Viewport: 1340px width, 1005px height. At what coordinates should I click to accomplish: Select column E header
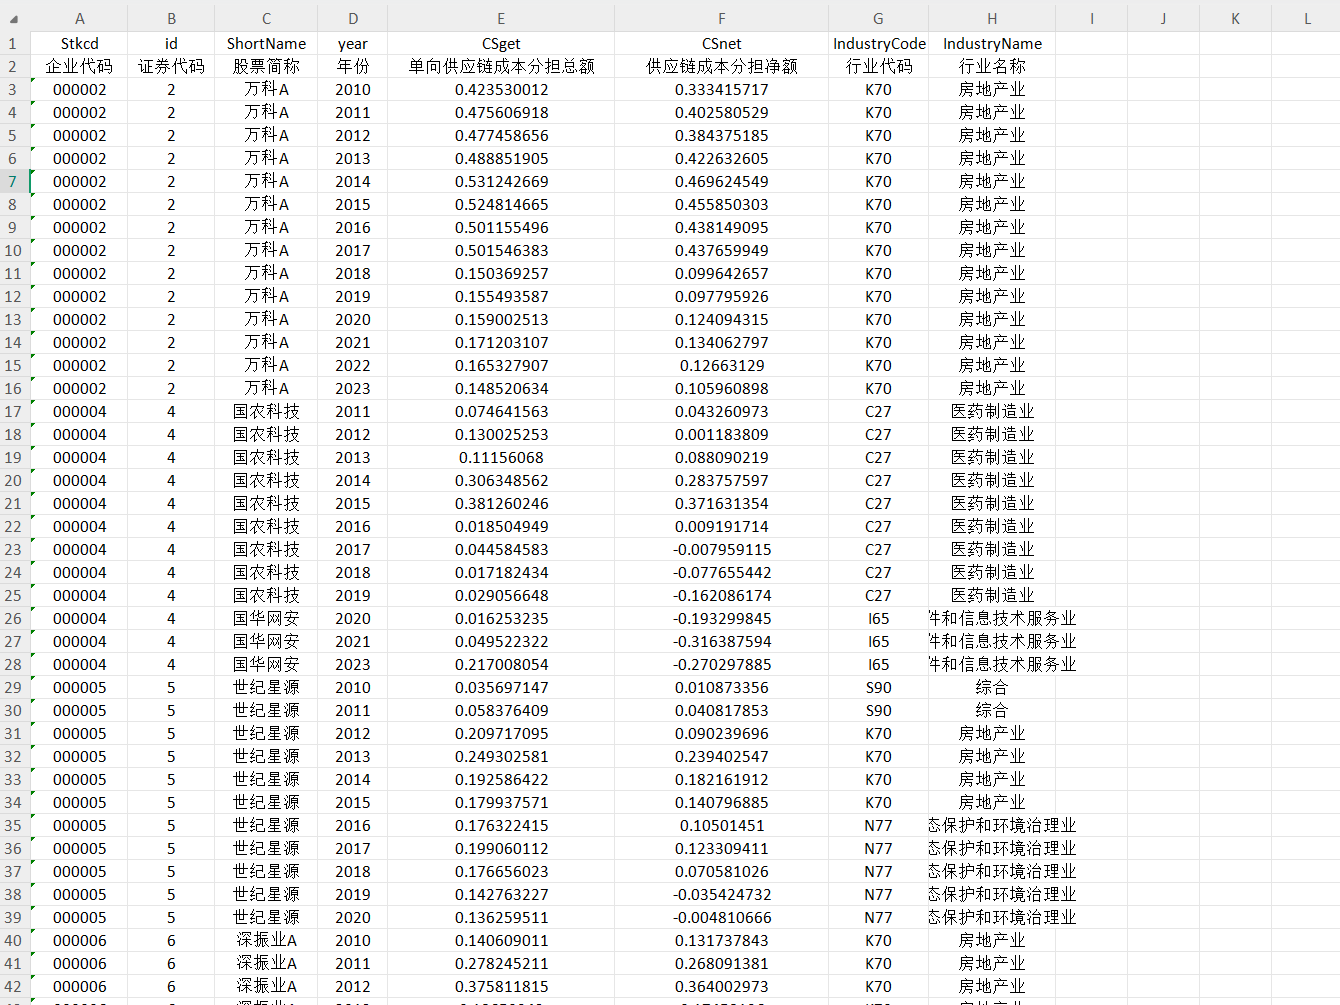[x=501, y=19]
